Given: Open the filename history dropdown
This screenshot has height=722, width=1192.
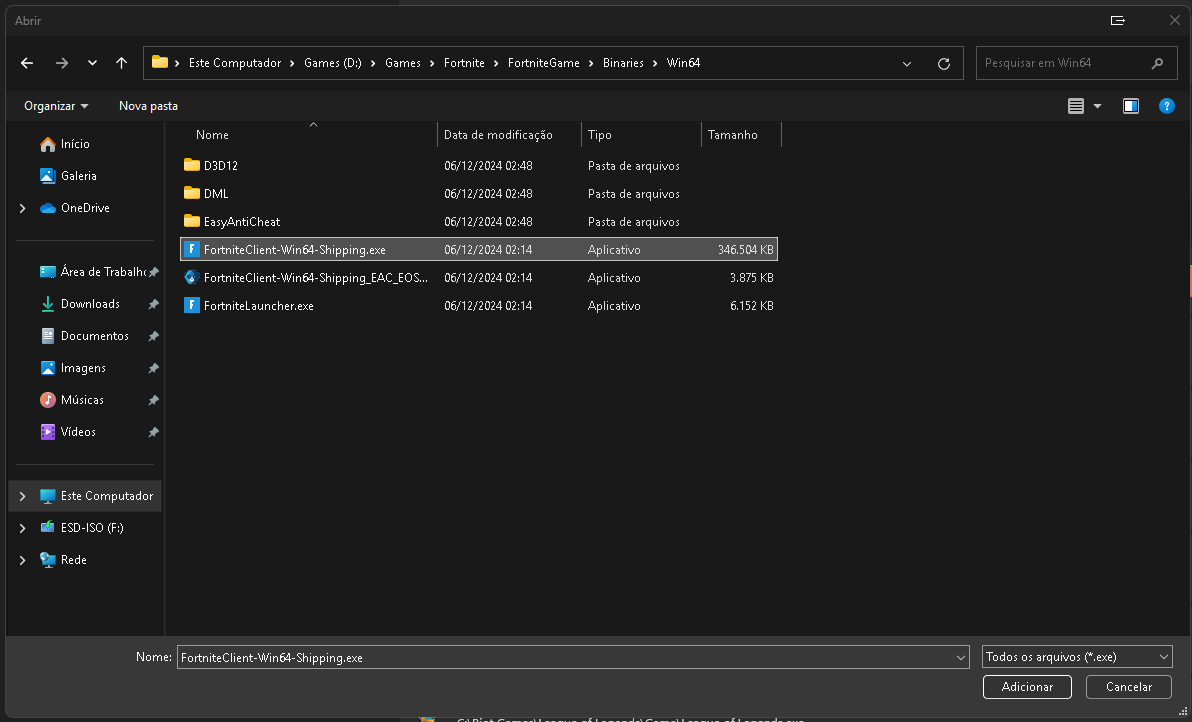Looking at the screenshot, I should (961, 657).
